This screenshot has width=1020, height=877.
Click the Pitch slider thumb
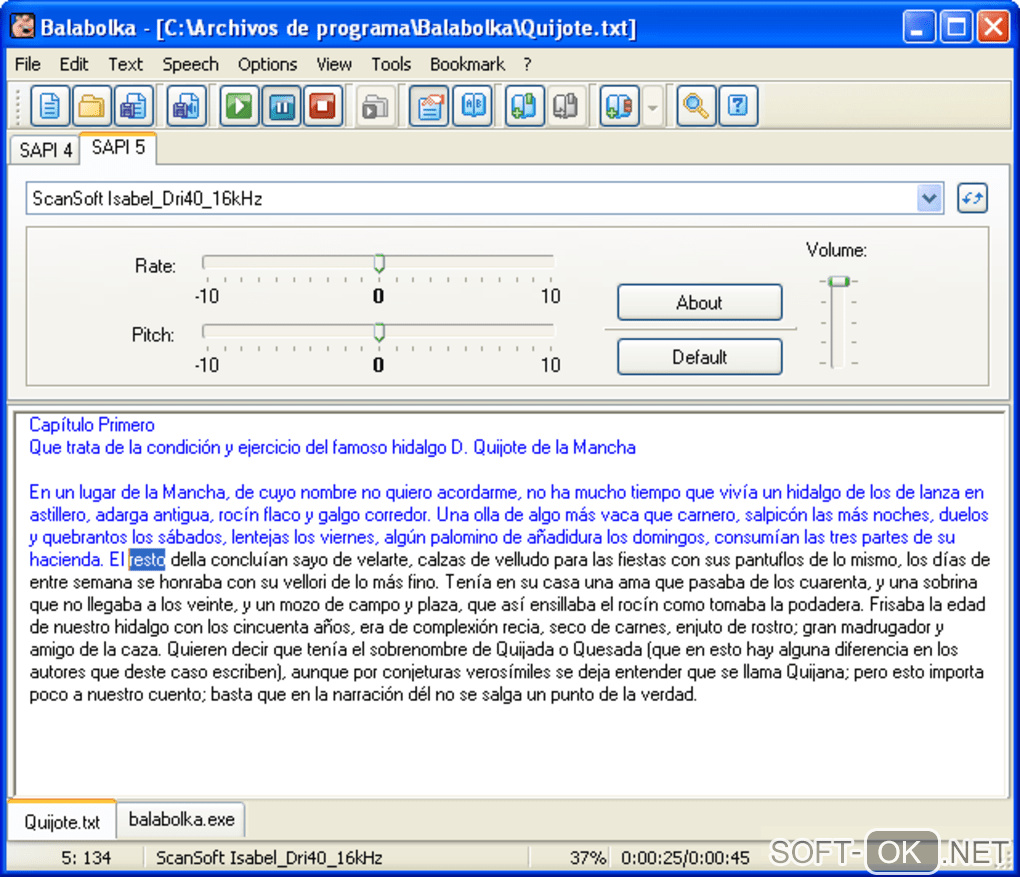(x=379, y=332)
